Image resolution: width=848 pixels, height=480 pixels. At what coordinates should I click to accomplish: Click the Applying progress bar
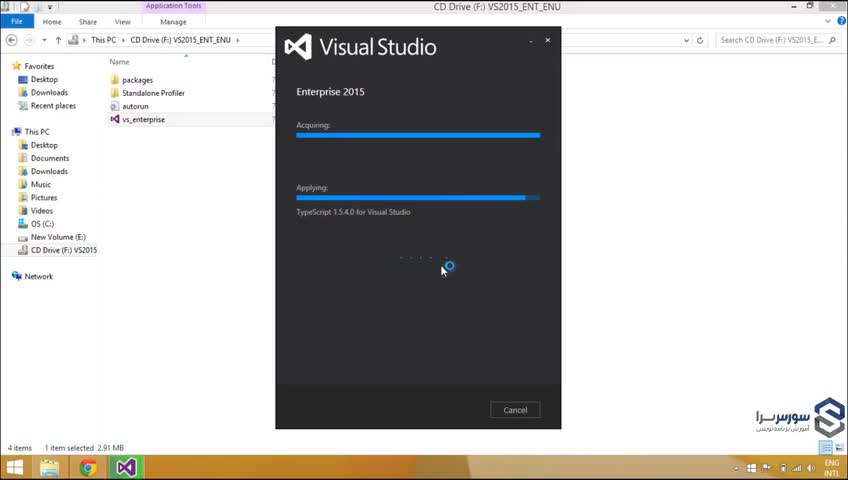[x=418, y=198]
